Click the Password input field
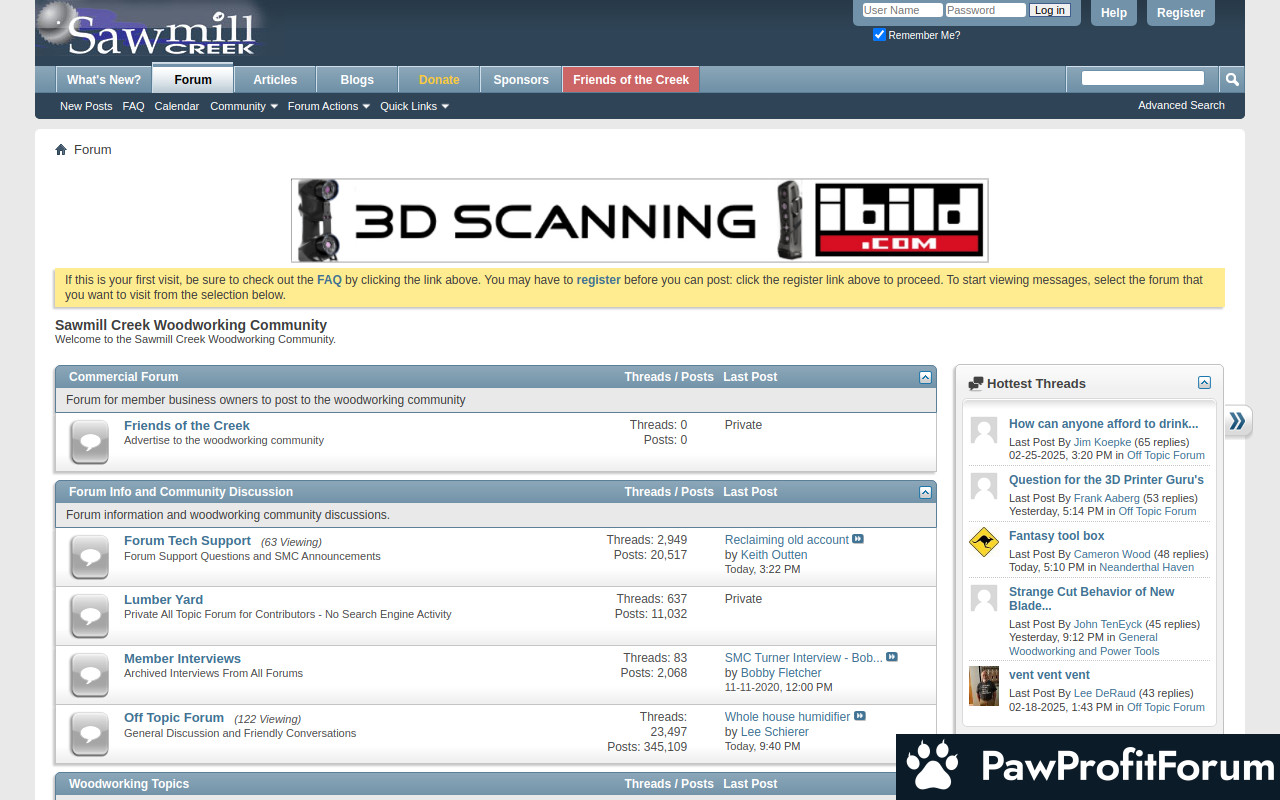This screenshot has width=1280, height=800. (x=985, y=10)
